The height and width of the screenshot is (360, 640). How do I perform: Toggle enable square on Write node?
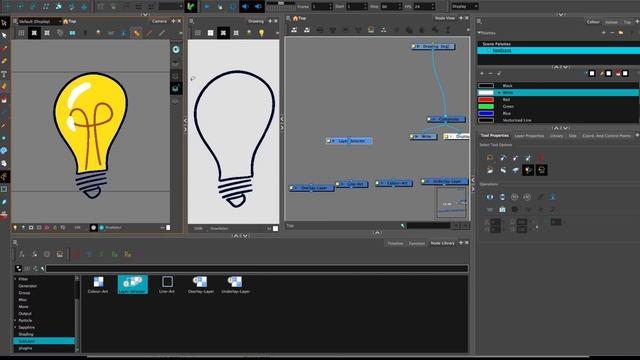(x=412, y=136)
